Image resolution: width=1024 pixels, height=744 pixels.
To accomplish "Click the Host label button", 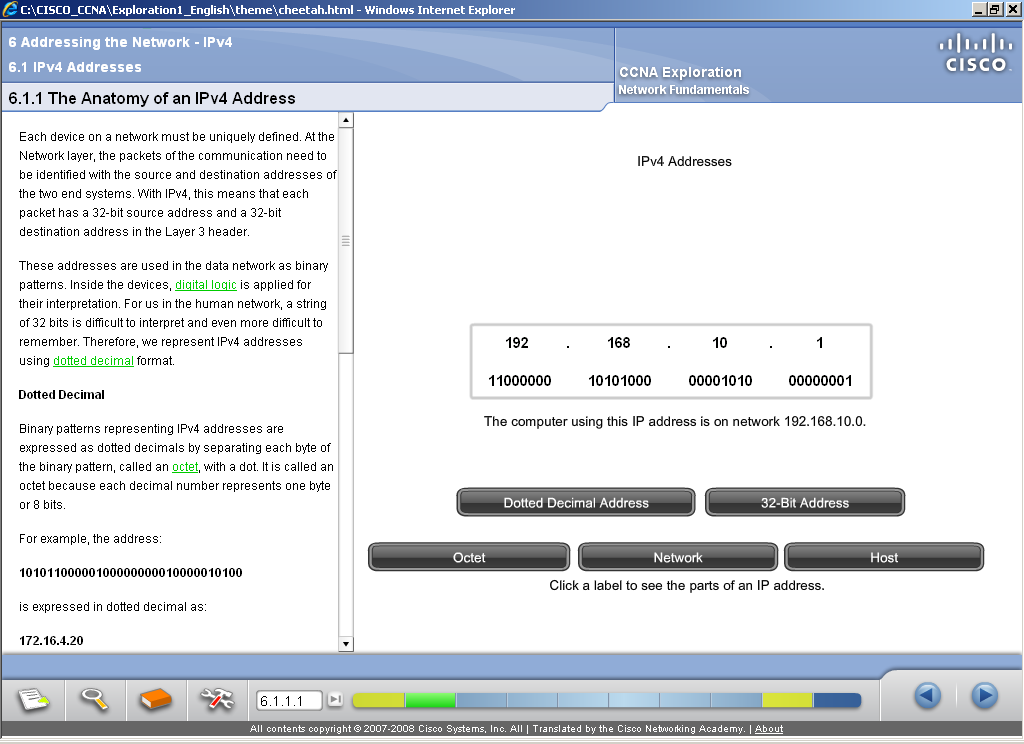I will tap(884, 557).
